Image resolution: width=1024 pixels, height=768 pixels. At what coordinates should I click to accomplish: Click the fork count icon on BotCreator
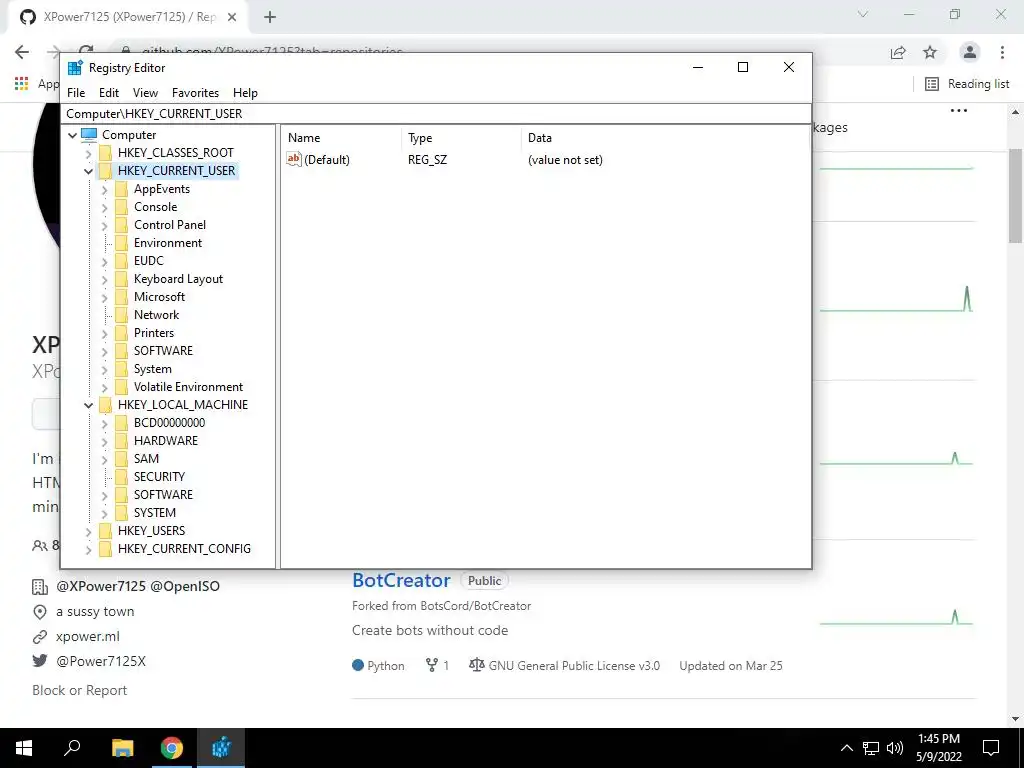(x=432, y=665)
